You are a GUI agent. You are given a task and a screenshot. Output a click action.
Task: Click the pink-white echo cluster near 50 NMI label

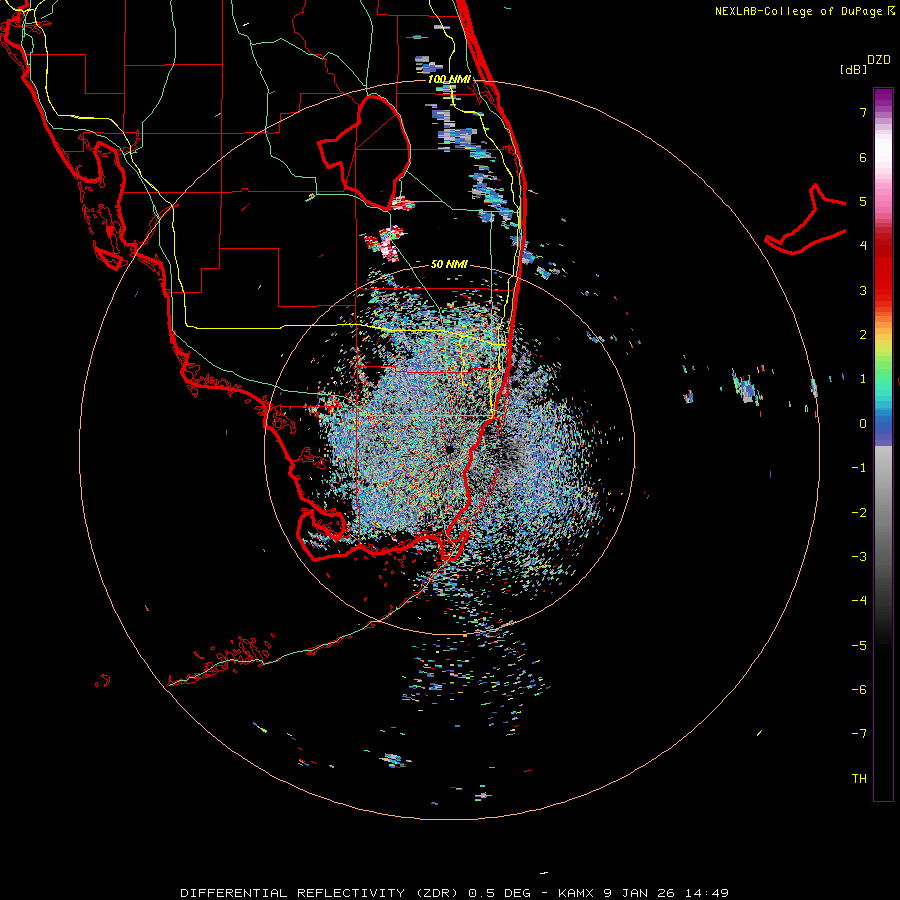pos(385,242)
